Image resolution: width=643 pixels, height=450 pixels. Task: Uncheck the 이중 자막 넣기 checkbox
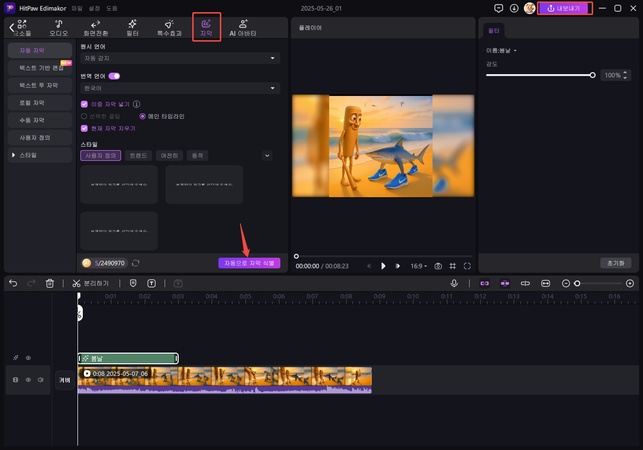pos(84,103)
